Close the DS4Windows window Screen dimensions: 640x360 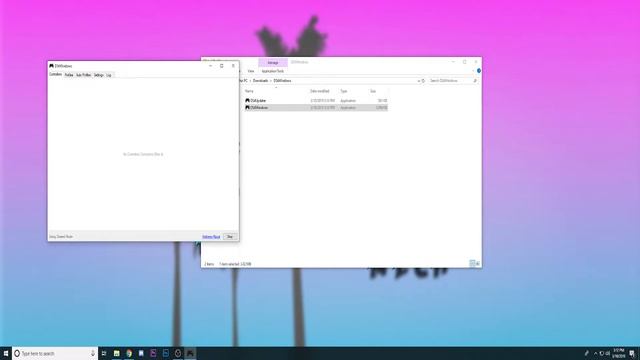(x=233, y=66)
